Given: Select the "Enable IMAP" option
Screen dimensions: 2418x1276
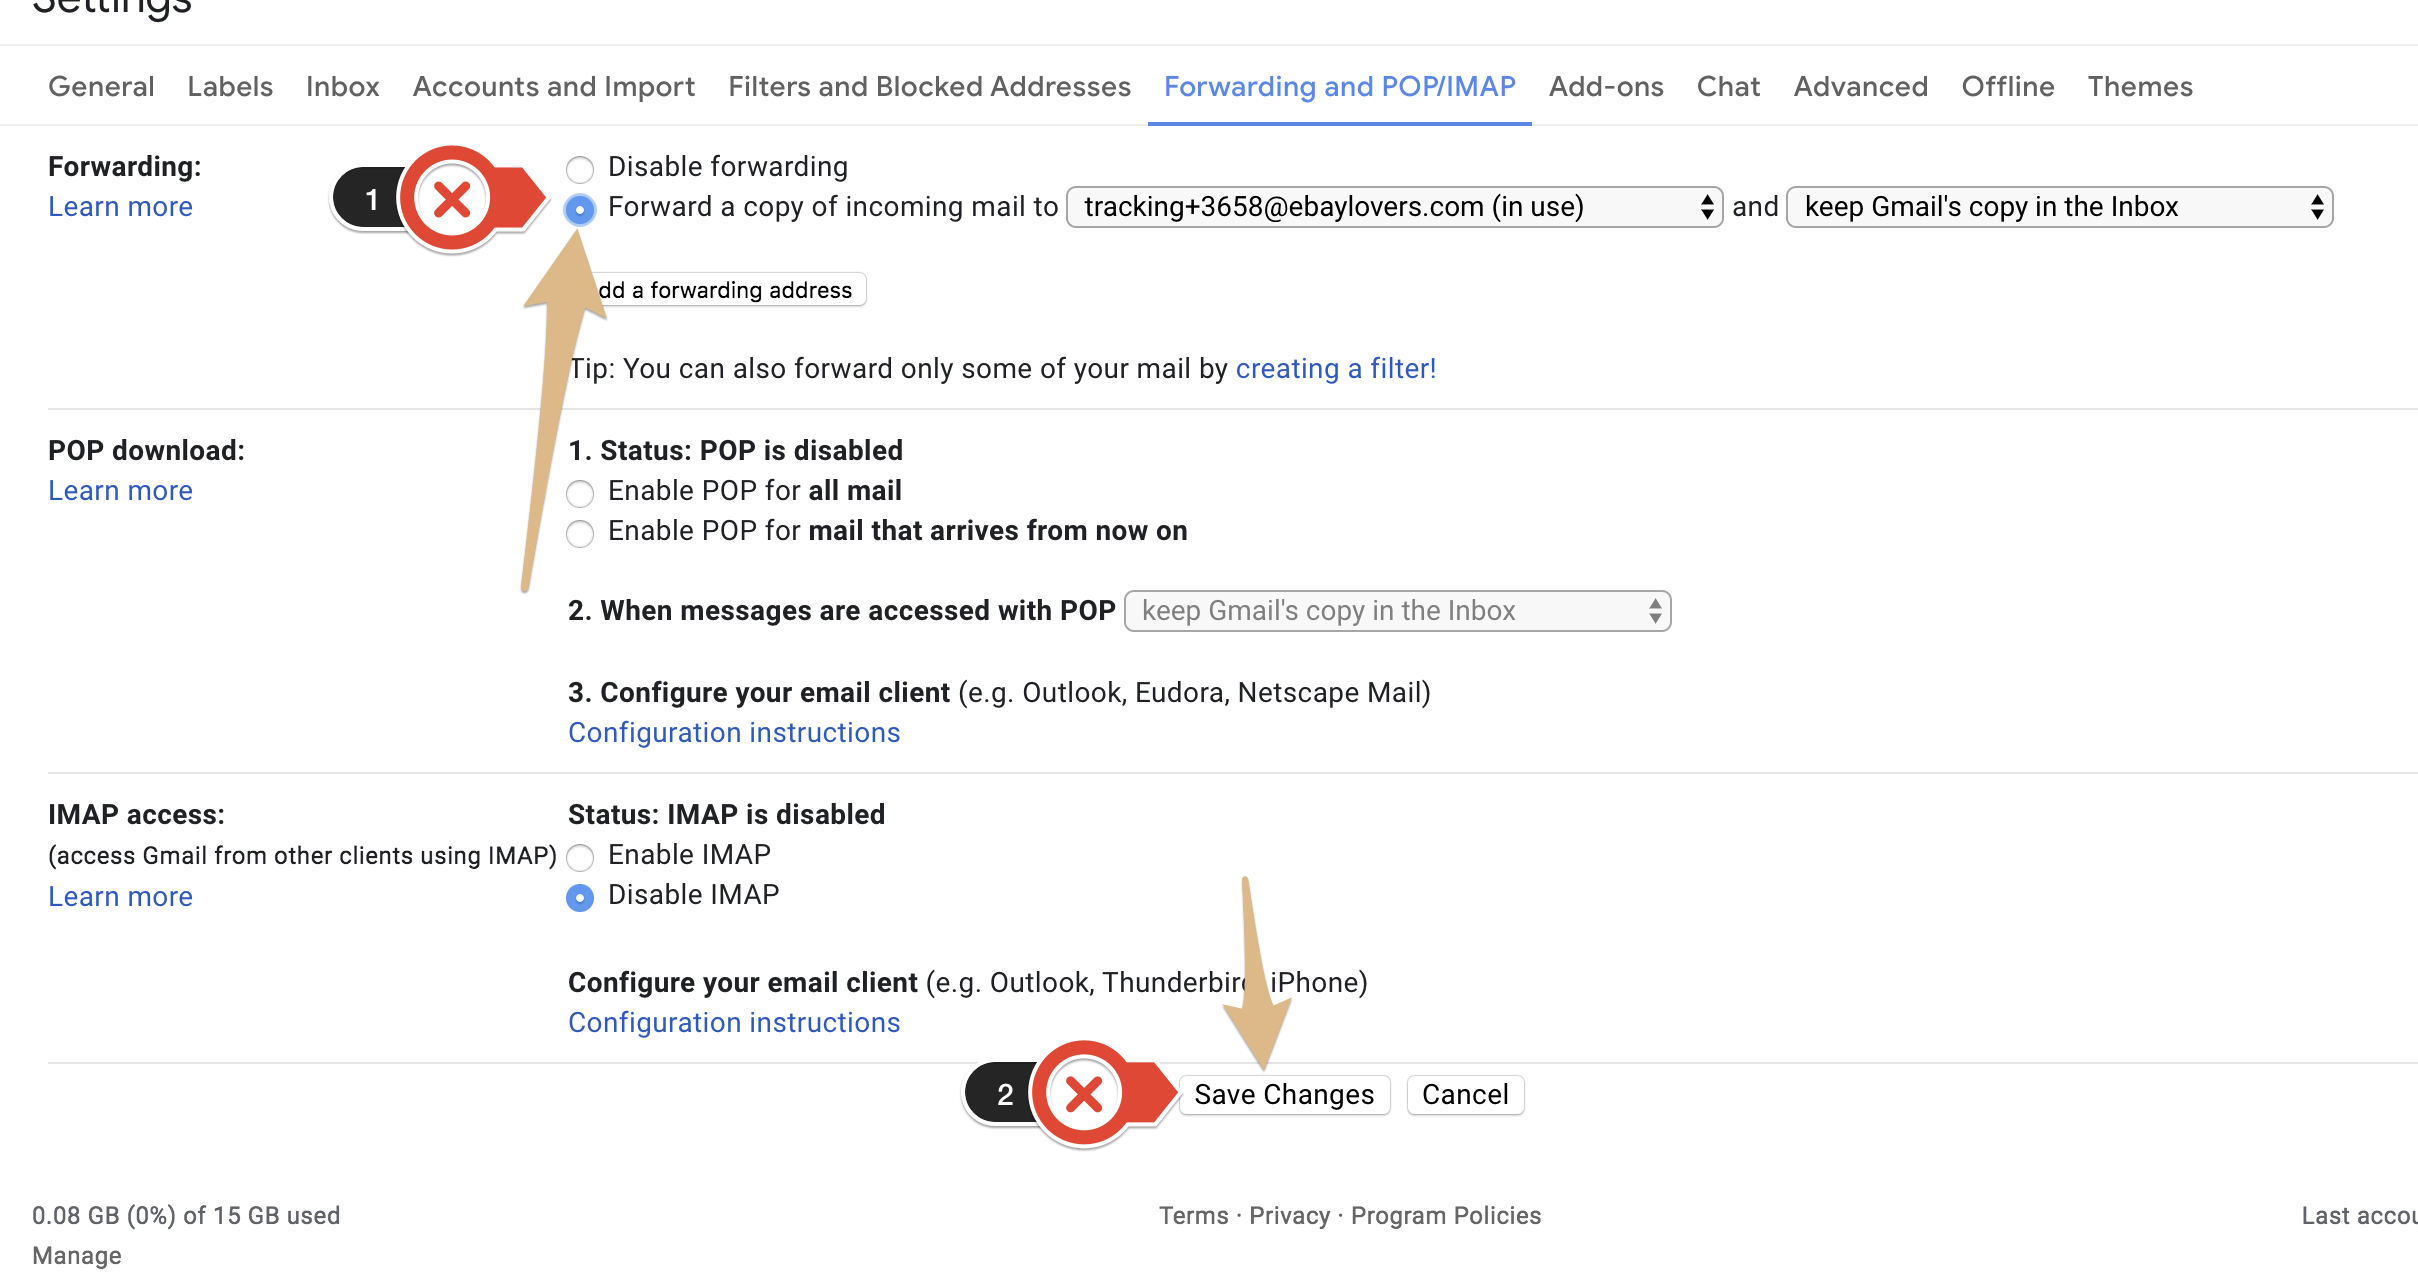Looking at the screenshot, I should [580, 857].
